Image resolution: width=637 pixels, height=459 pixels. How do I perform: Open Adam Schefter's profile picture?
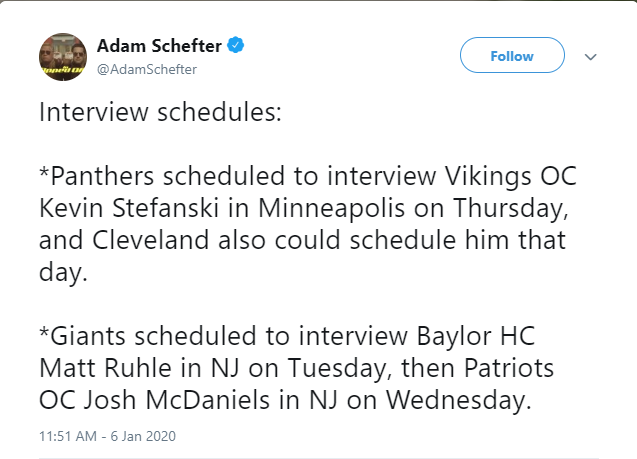(x=63, y=57)
